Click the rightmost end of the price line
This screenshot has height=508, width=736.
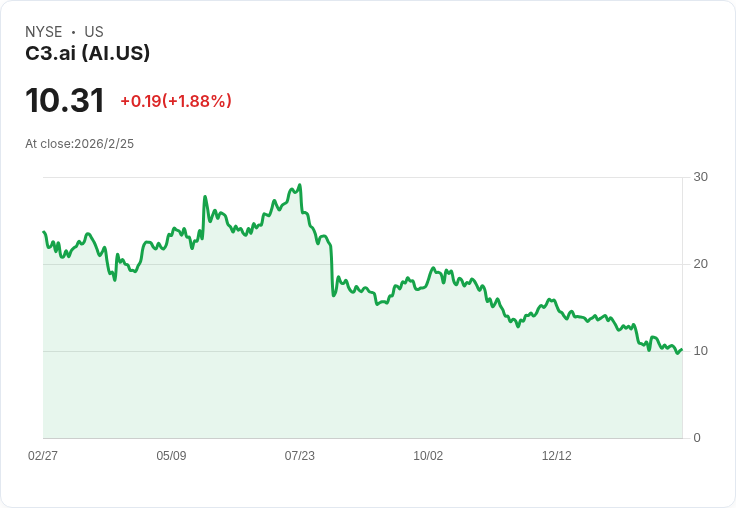681,350
